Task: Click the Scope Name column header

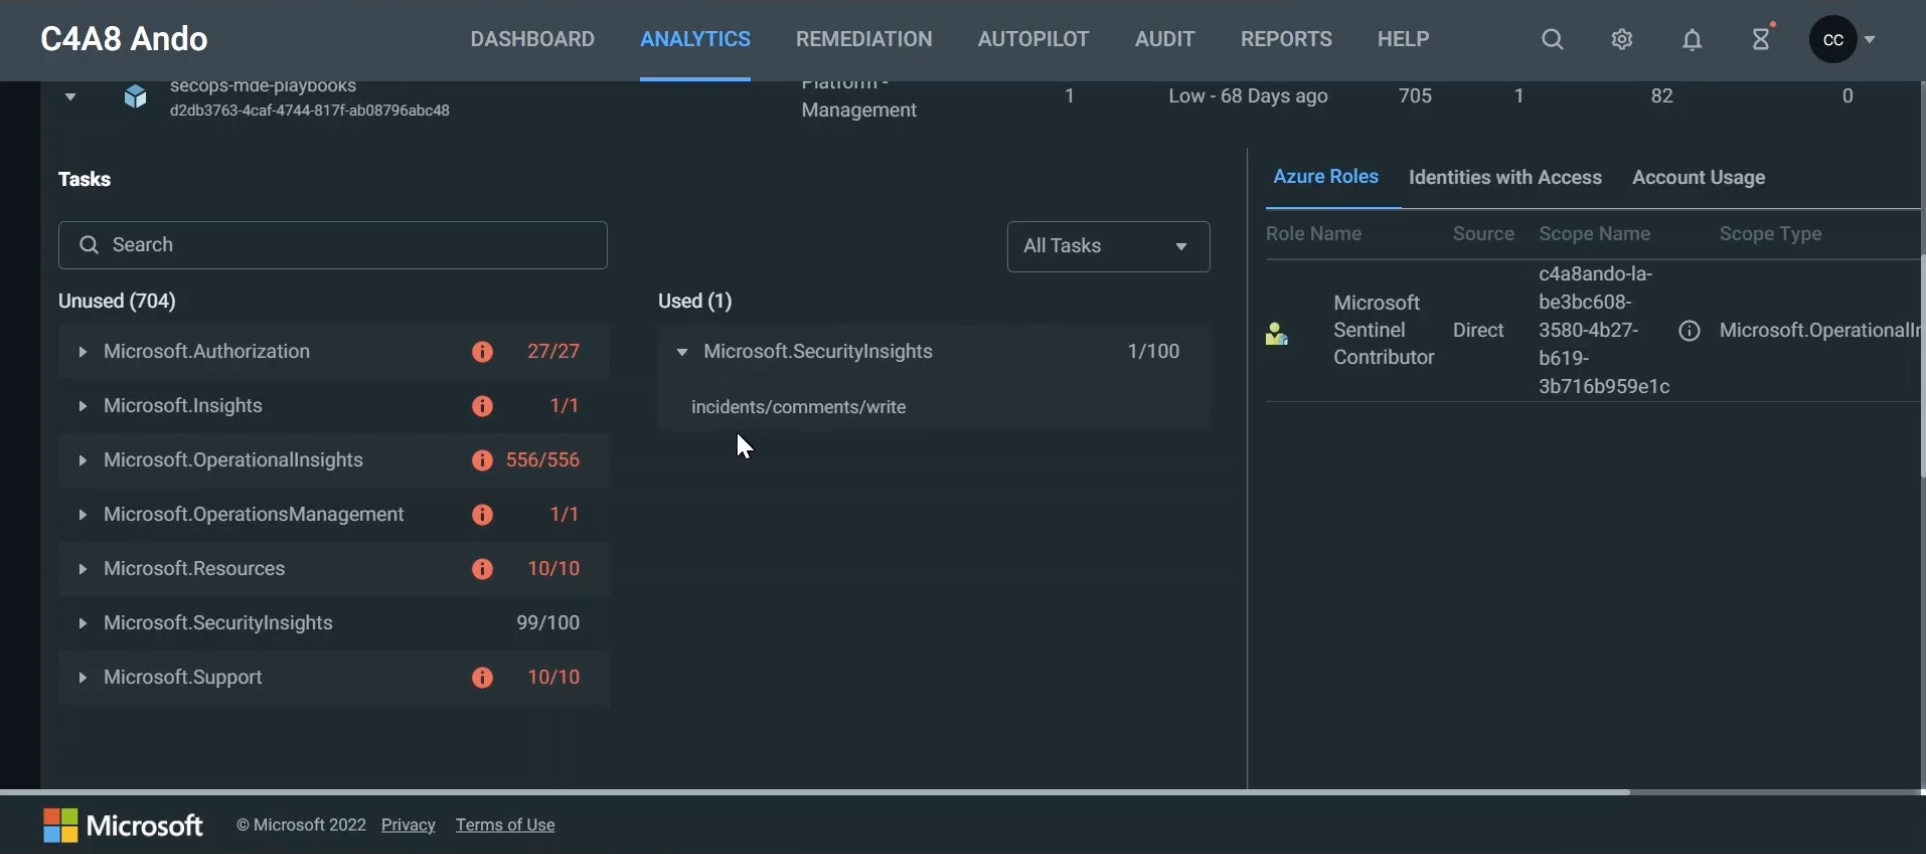Action: click(1595, 234)
